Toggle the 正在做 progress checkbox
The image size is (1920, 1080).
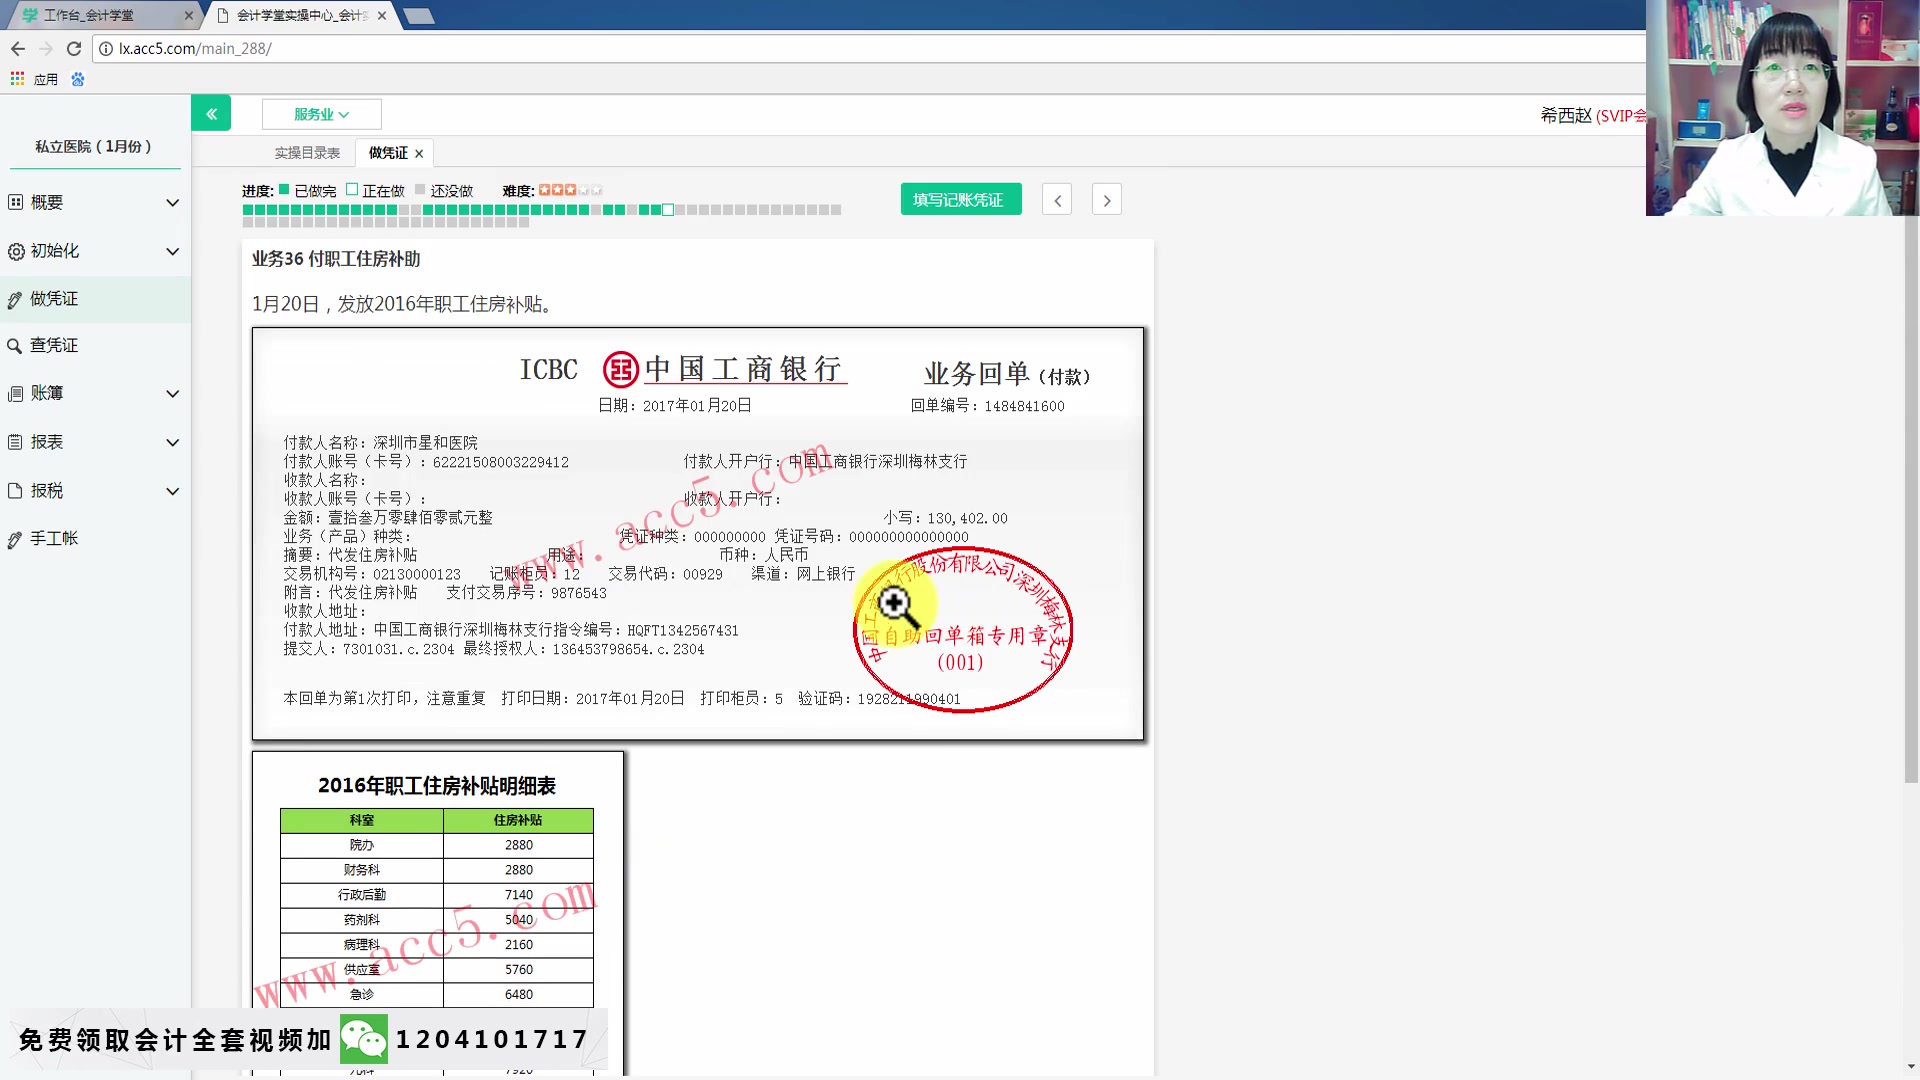[352, 188]
